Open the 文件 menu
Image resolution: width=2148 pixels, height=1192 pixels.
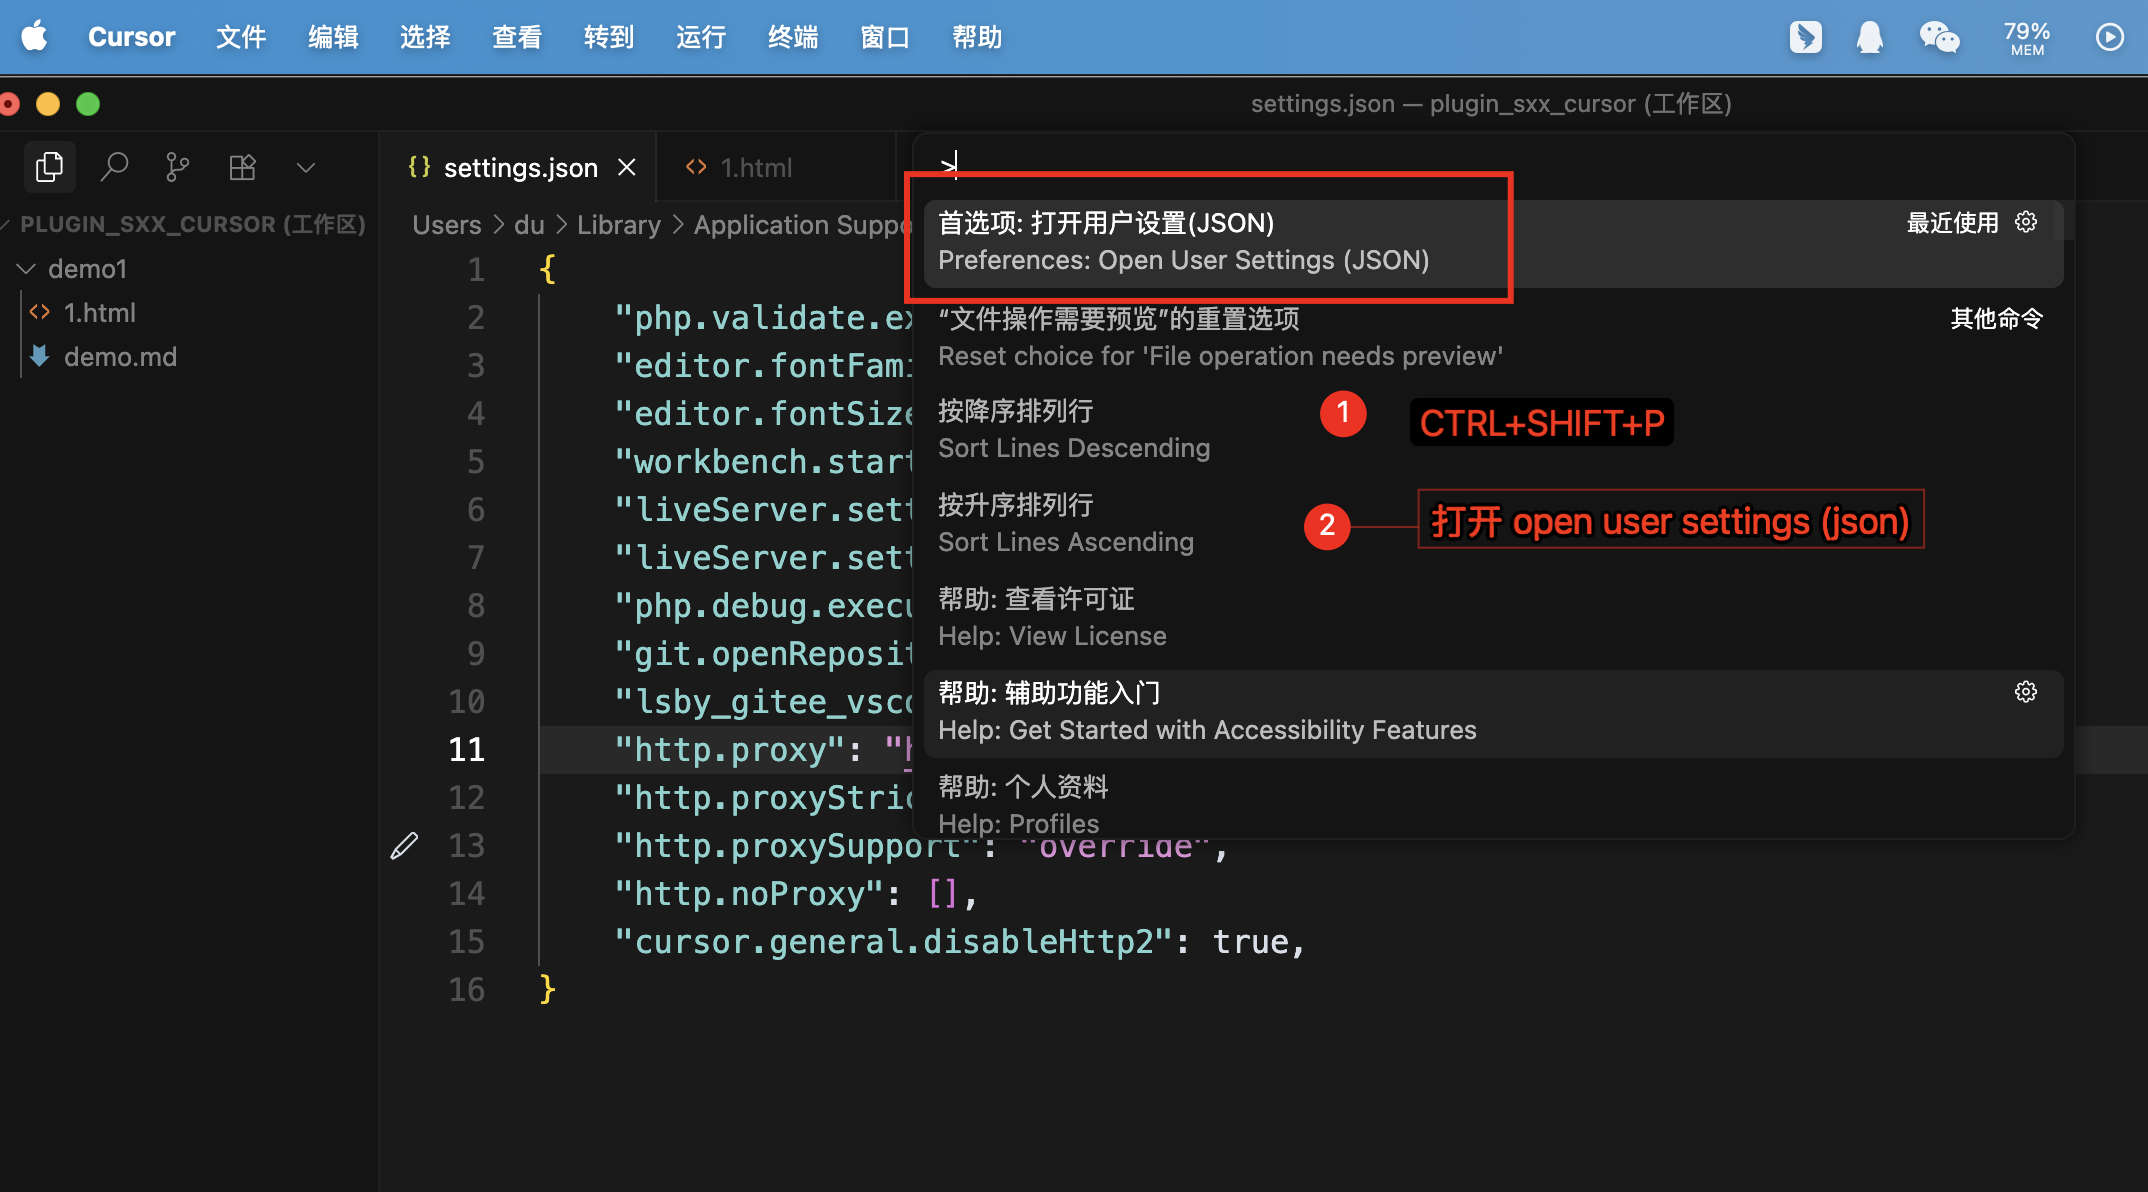click(241, 37)
